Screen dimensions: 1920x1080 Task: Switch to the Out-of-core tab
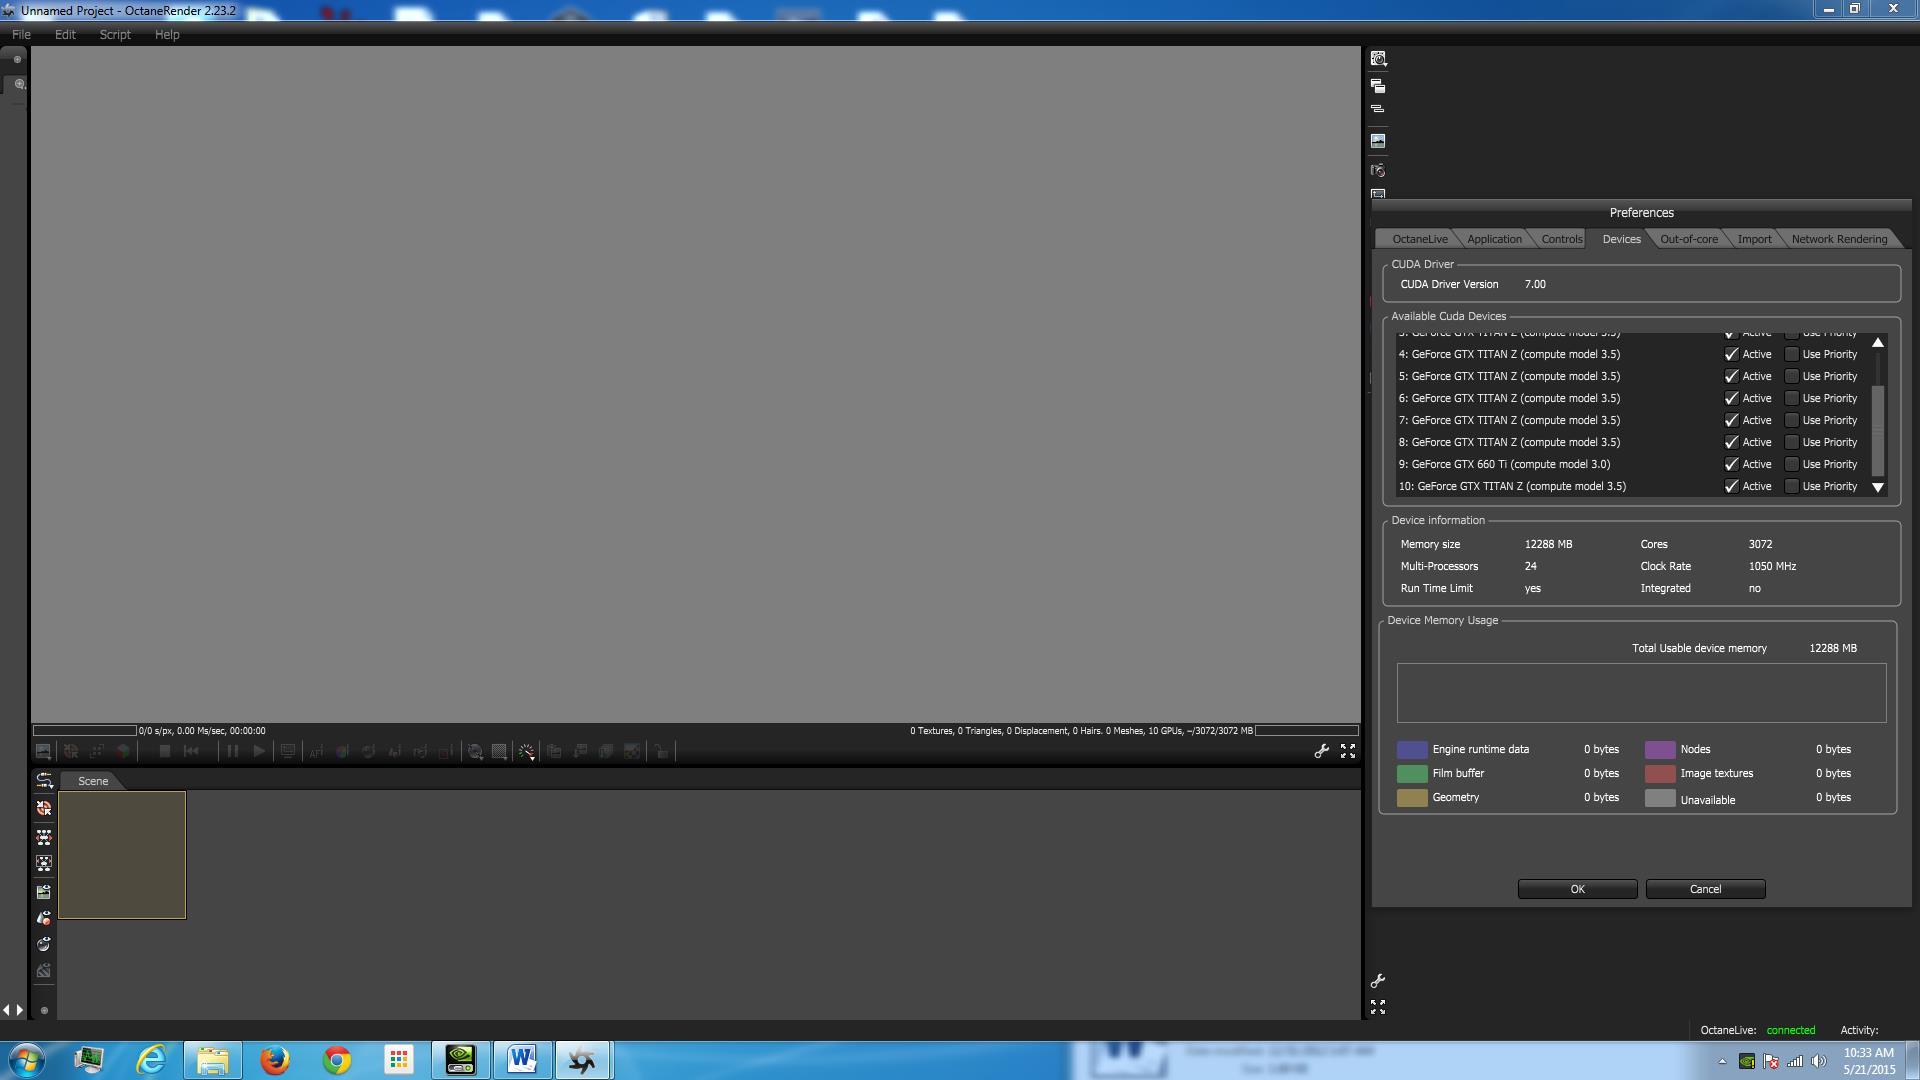tap(1688, 239)
